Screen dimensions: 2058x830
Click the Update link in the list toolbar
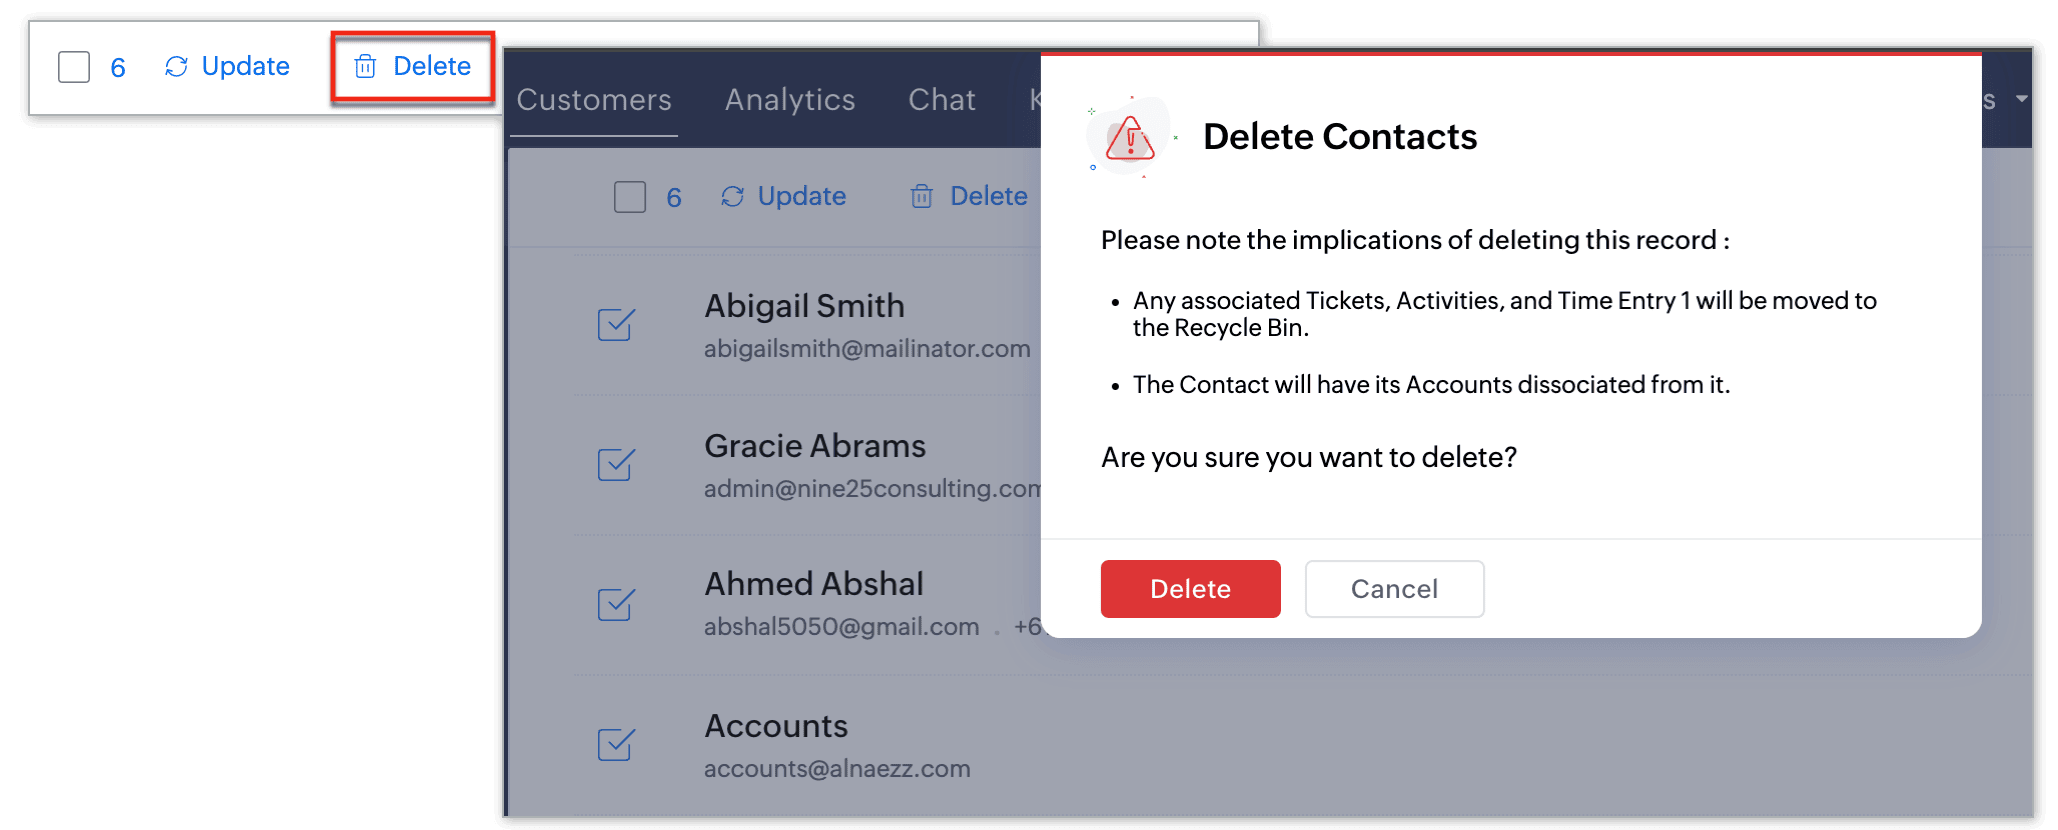[802, 196]
